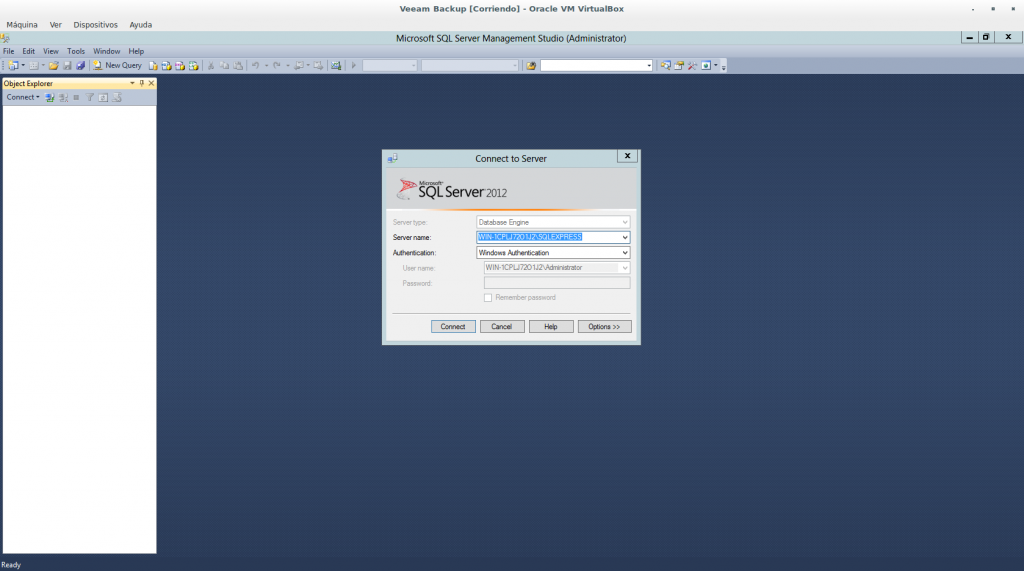Click the Find in Files icon
1024x571 pixels.
[x=531, y=65]
